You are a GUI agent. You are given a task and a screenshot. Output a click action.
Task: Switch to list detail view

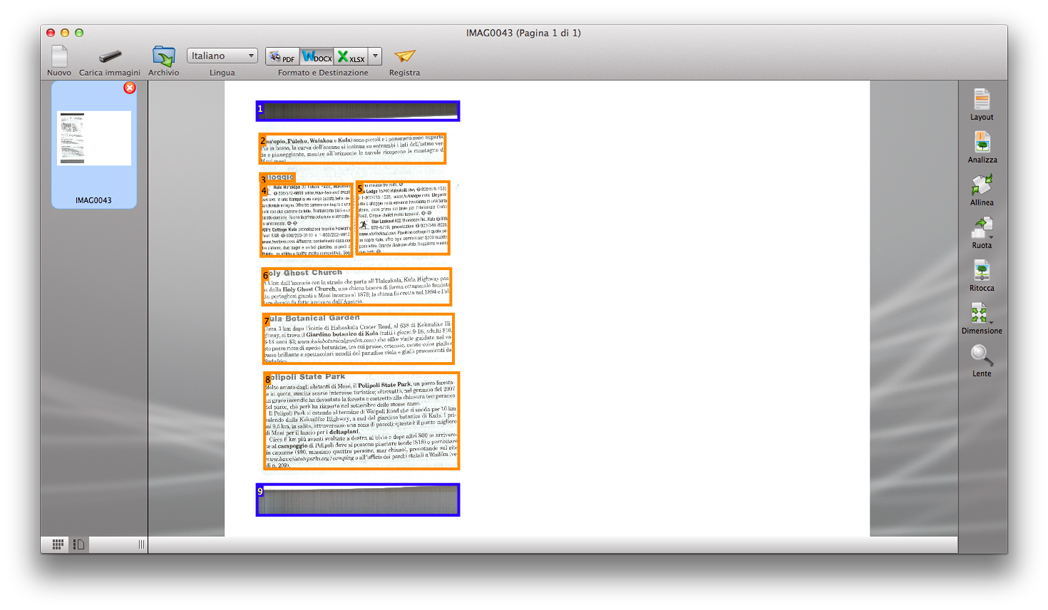tap(79, 545)
